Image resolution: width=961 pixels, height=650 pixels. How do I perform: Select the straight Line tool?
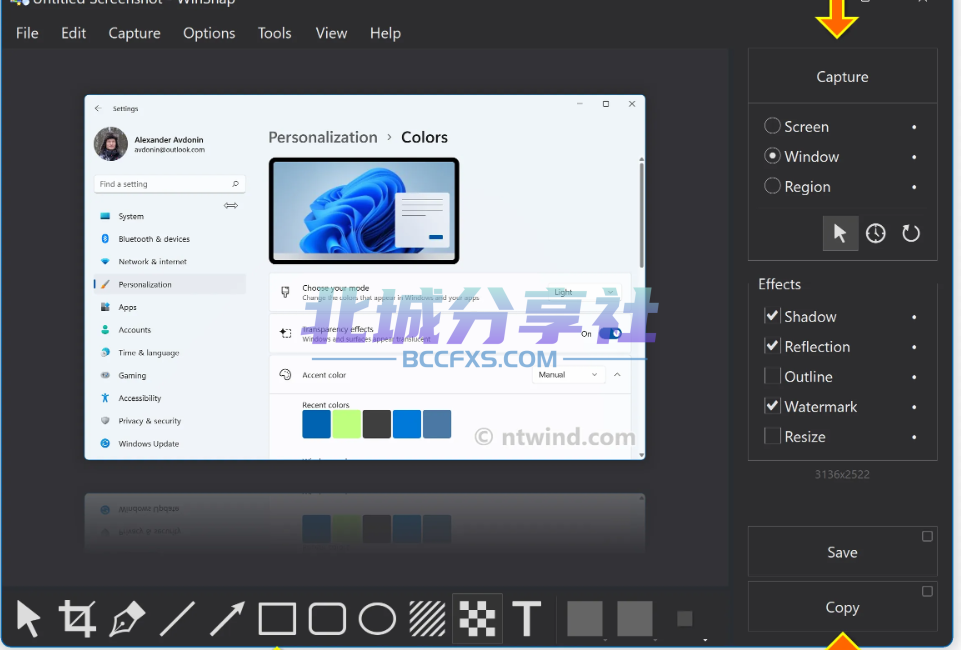point(177,618)
